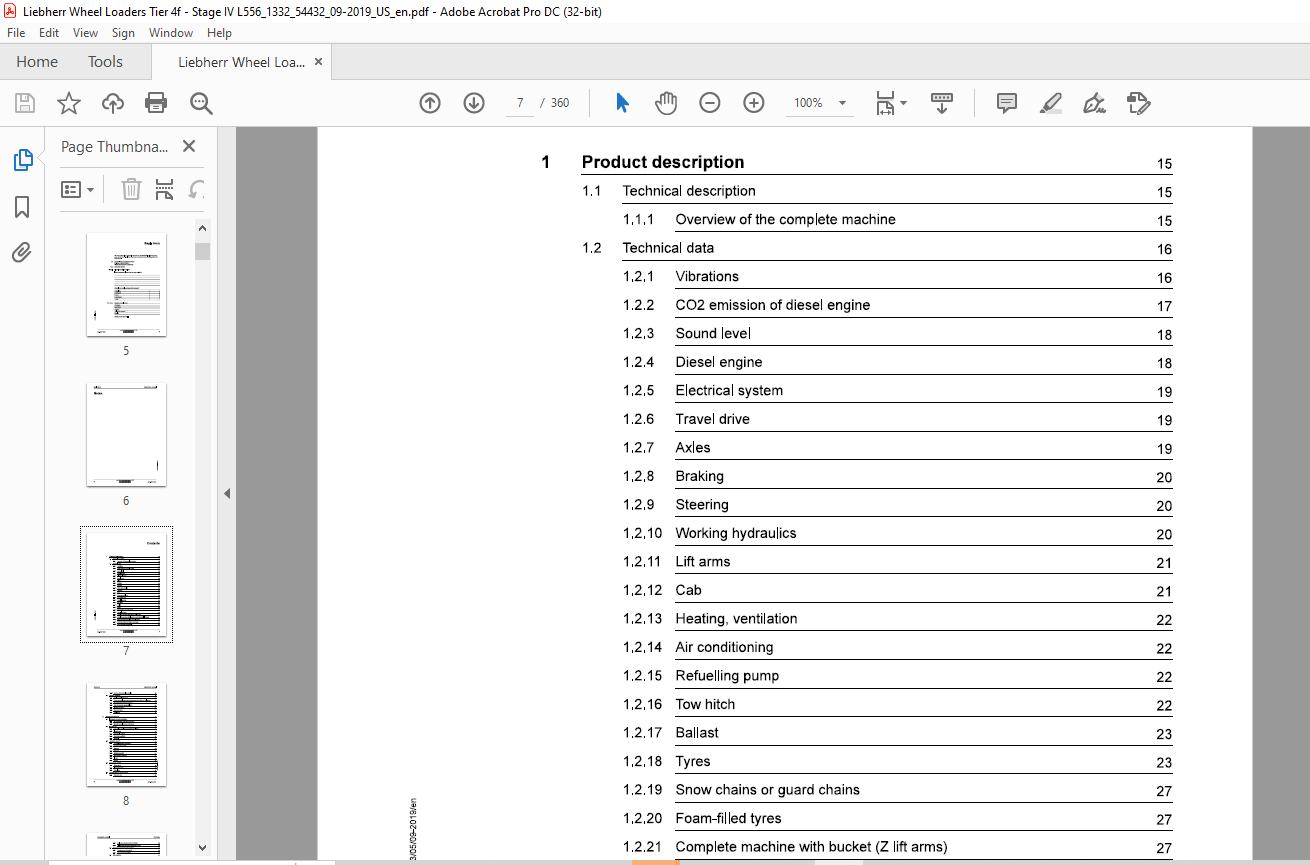The image size is (1310, 865).
Task: Click the Save file icon
Action: [x=25, y=103]
